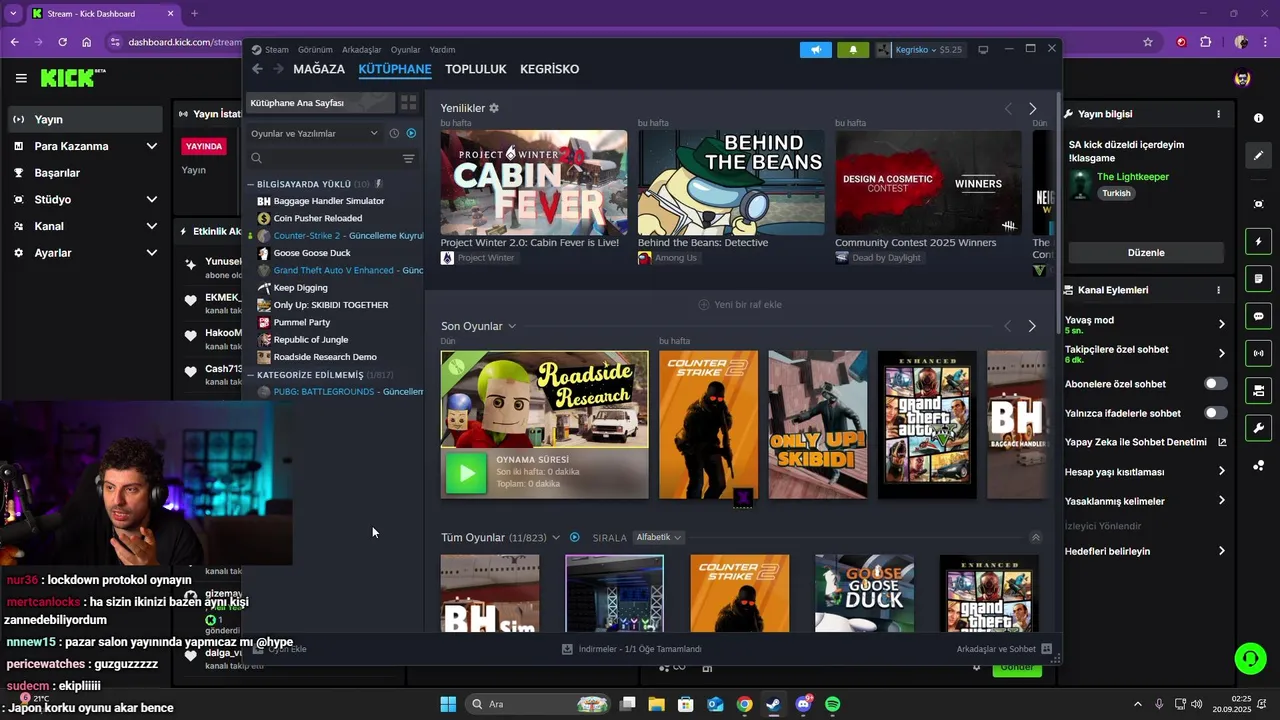Open Windows Start menu
The height and width of the screenshot is (720, 1280).
(x=448, y=704)
